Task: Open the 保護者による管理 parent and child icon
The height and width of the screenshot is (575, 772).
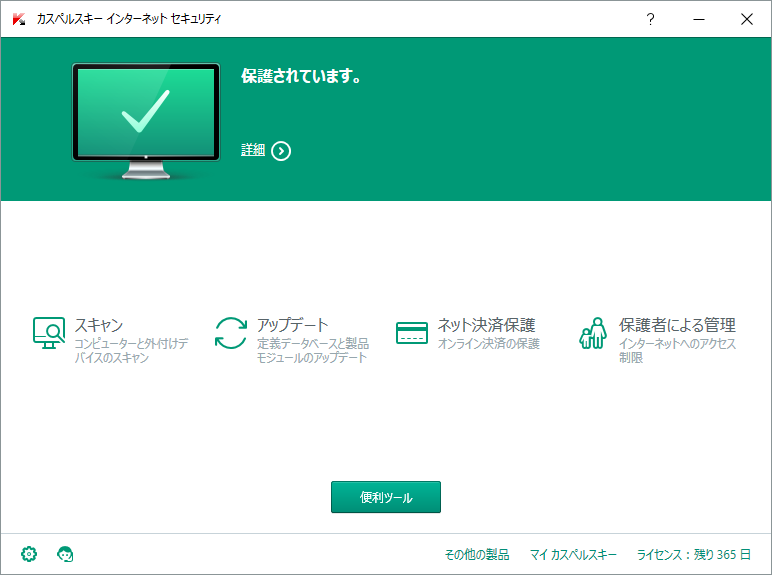Action: (593, 333)
